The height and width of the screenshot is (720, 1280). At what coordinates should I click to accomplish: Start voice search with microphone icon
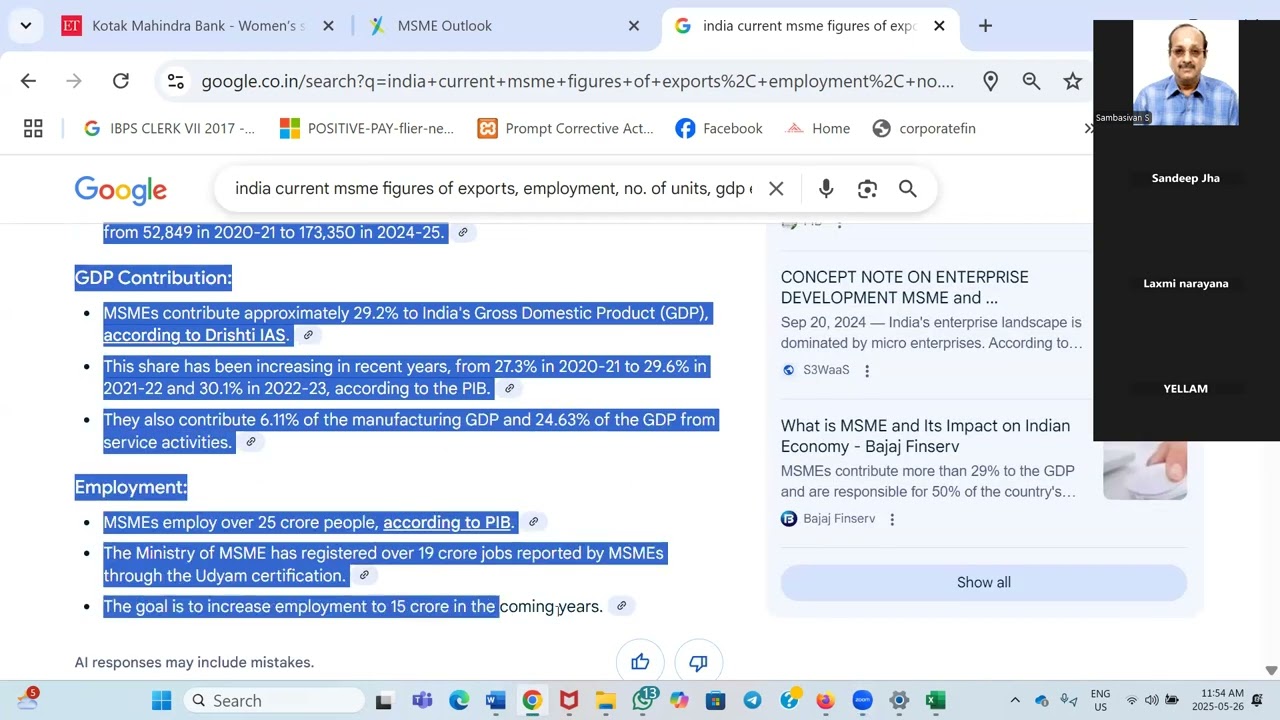click(826, 188)
